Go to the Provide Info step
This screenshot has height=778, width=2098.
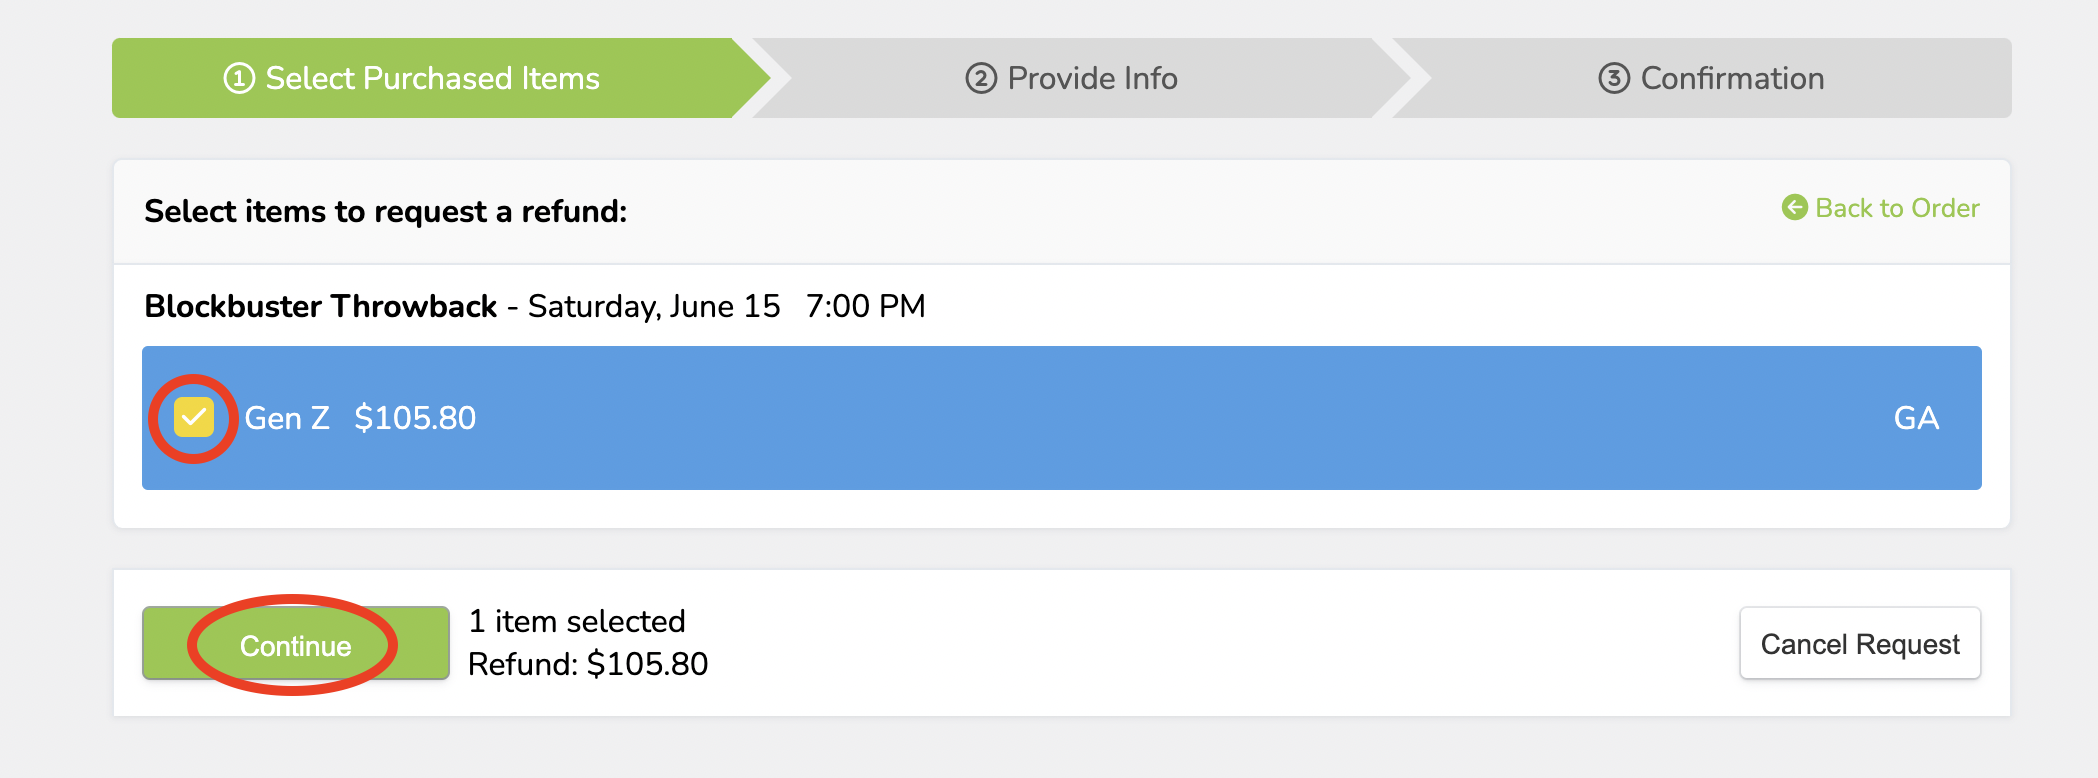1092,78
